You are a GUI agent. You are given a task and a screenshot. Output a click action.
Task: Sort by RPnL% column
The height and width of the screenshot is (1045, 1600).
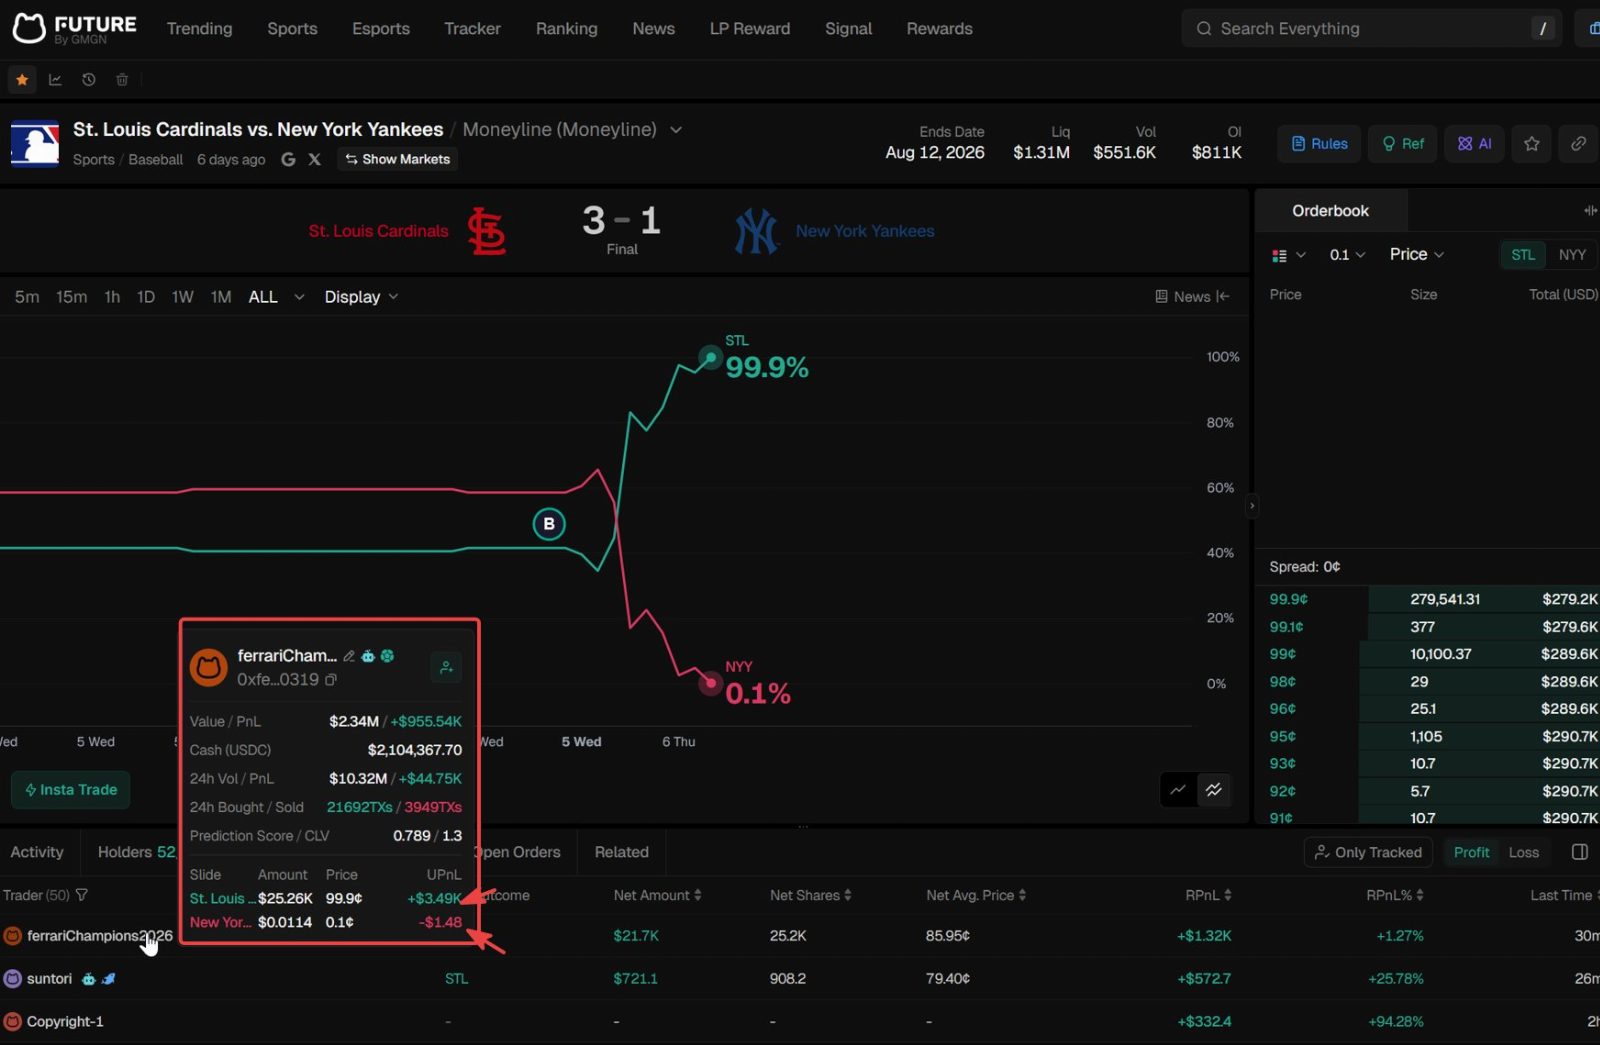click(1395, 895)
